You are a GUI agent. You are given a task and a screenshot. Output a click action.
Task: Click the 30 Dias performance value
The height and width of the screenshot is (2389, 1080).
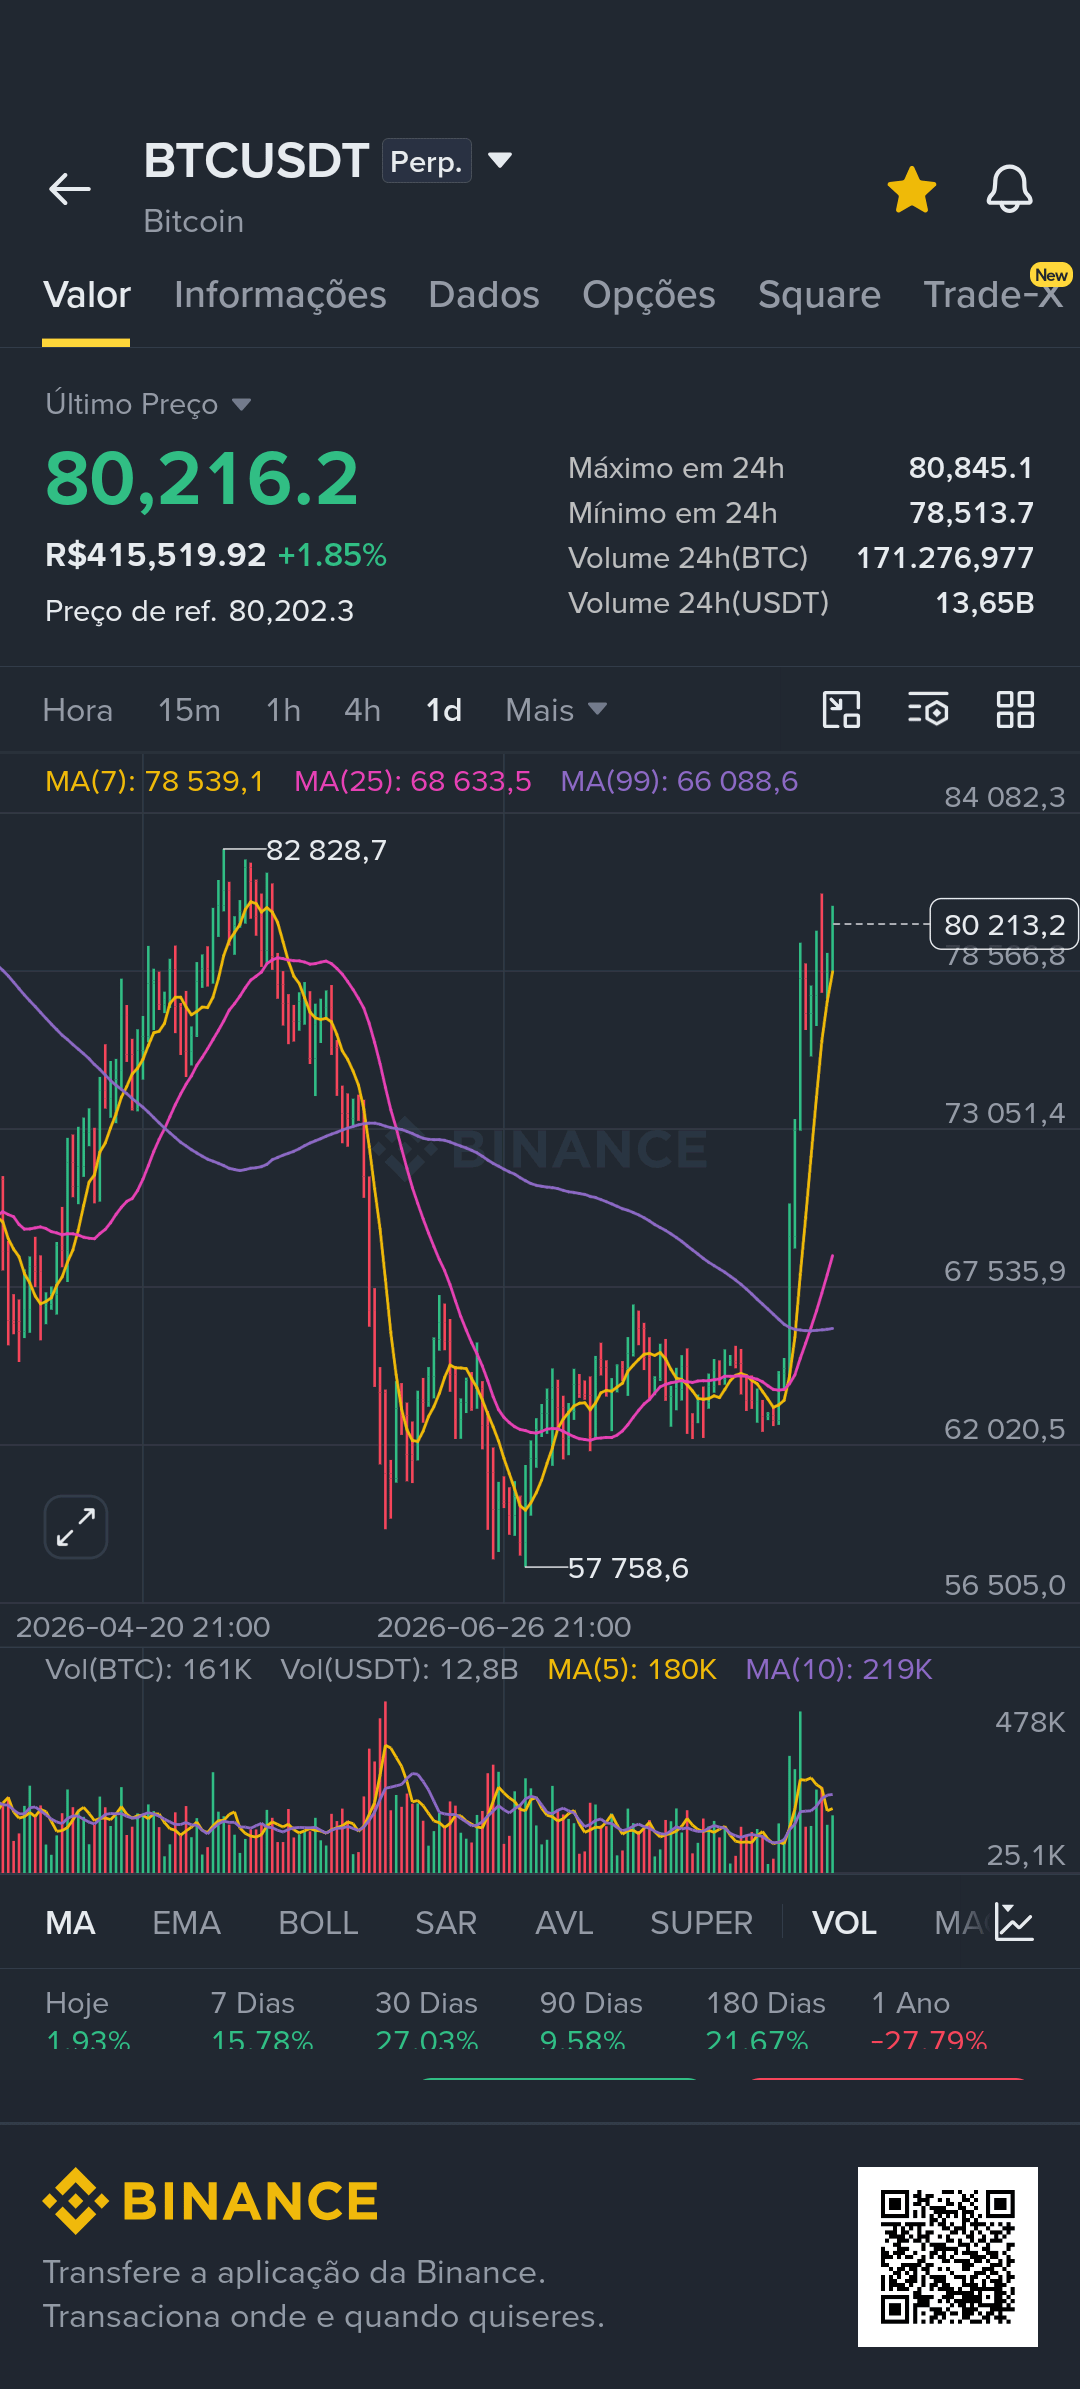click(427, 2040)
